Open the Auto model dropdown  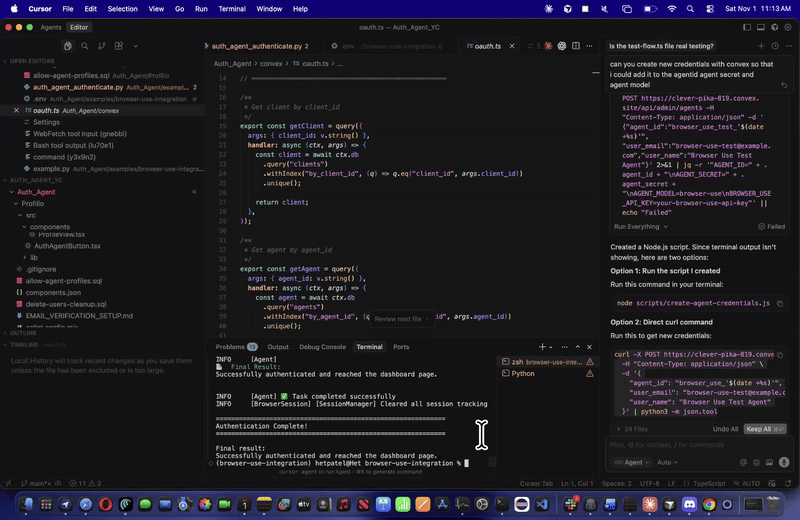[667, 462]
